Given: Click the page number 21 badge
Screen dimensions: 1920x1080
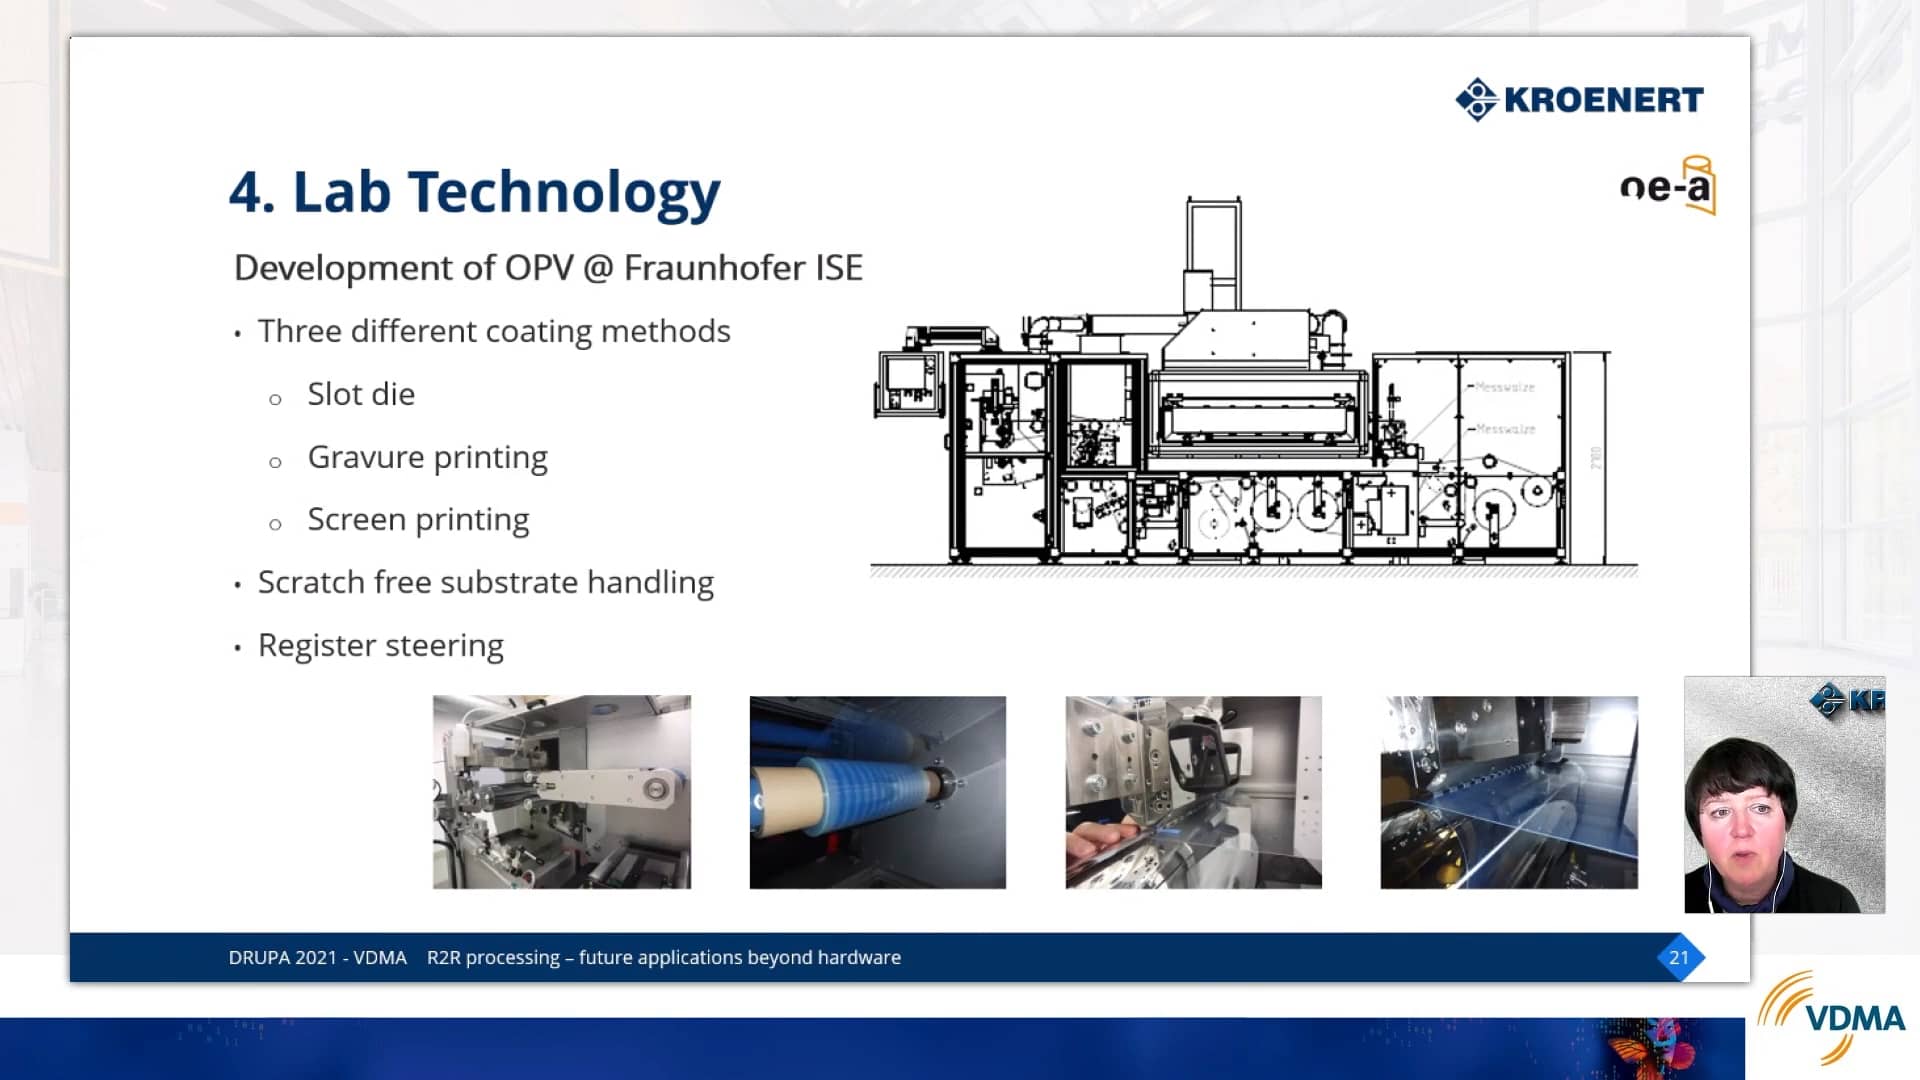Looking at the screenshot, I should click(1679, 957).
